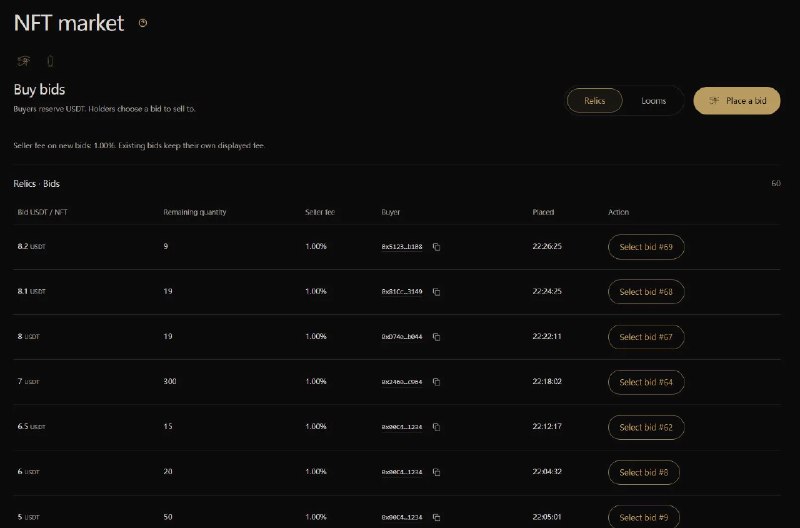Open buyer address in the 300 quantity row
Viewport: 800px width, 528px height.
(402, 382)
